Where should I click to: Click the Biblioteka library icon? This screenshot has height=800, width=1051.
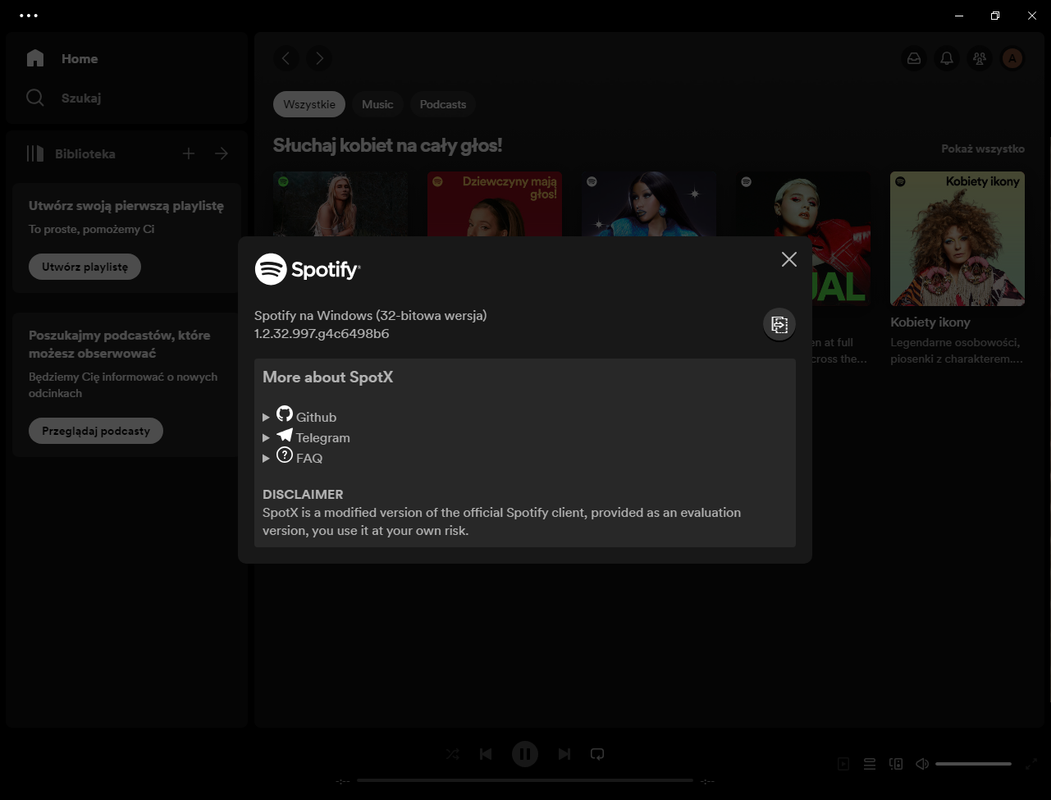[35, 153]
